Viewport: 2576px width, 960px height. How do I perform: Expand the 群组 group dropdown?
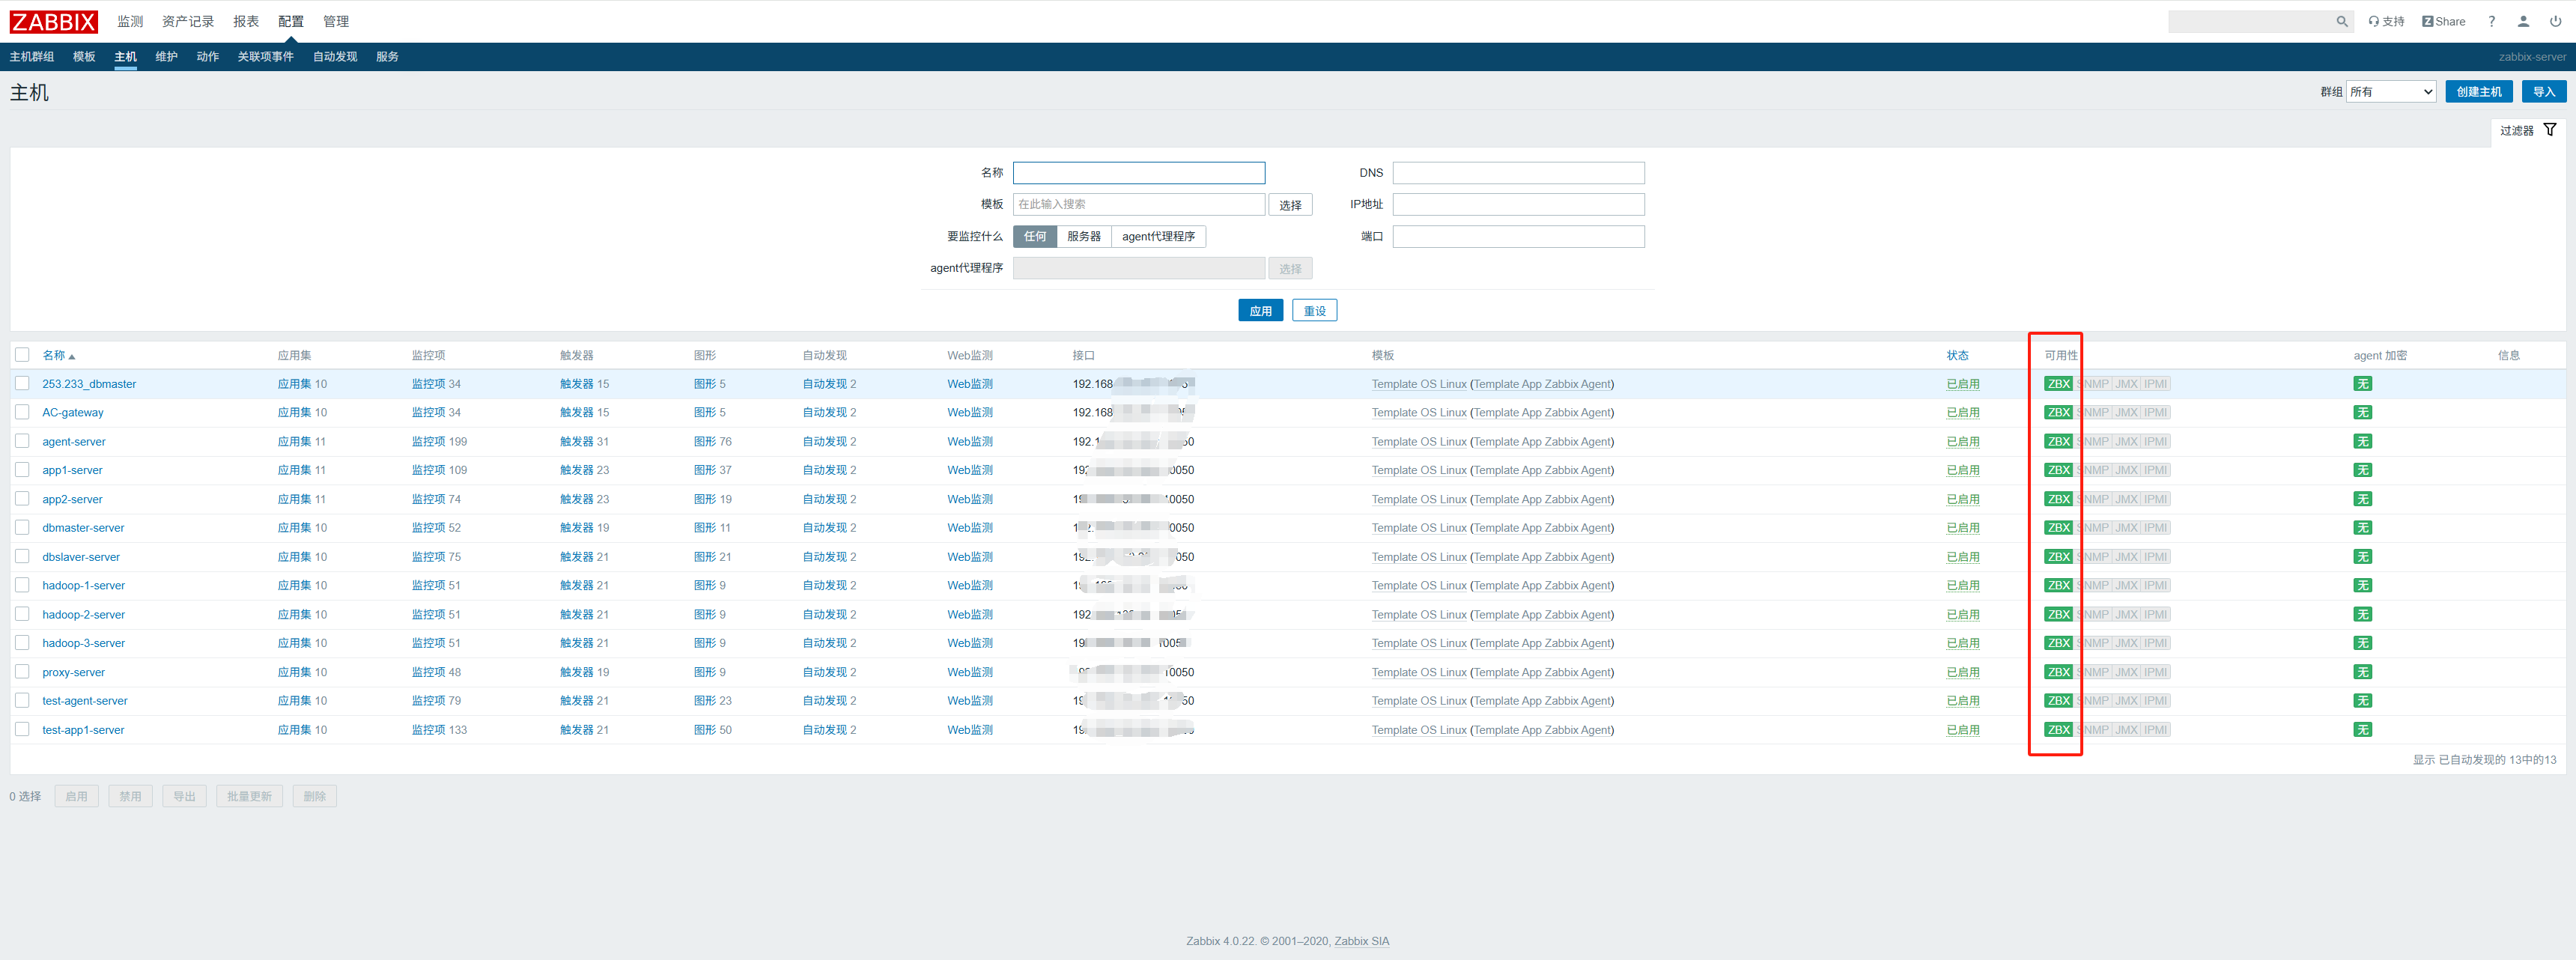tap(2391, 92)
